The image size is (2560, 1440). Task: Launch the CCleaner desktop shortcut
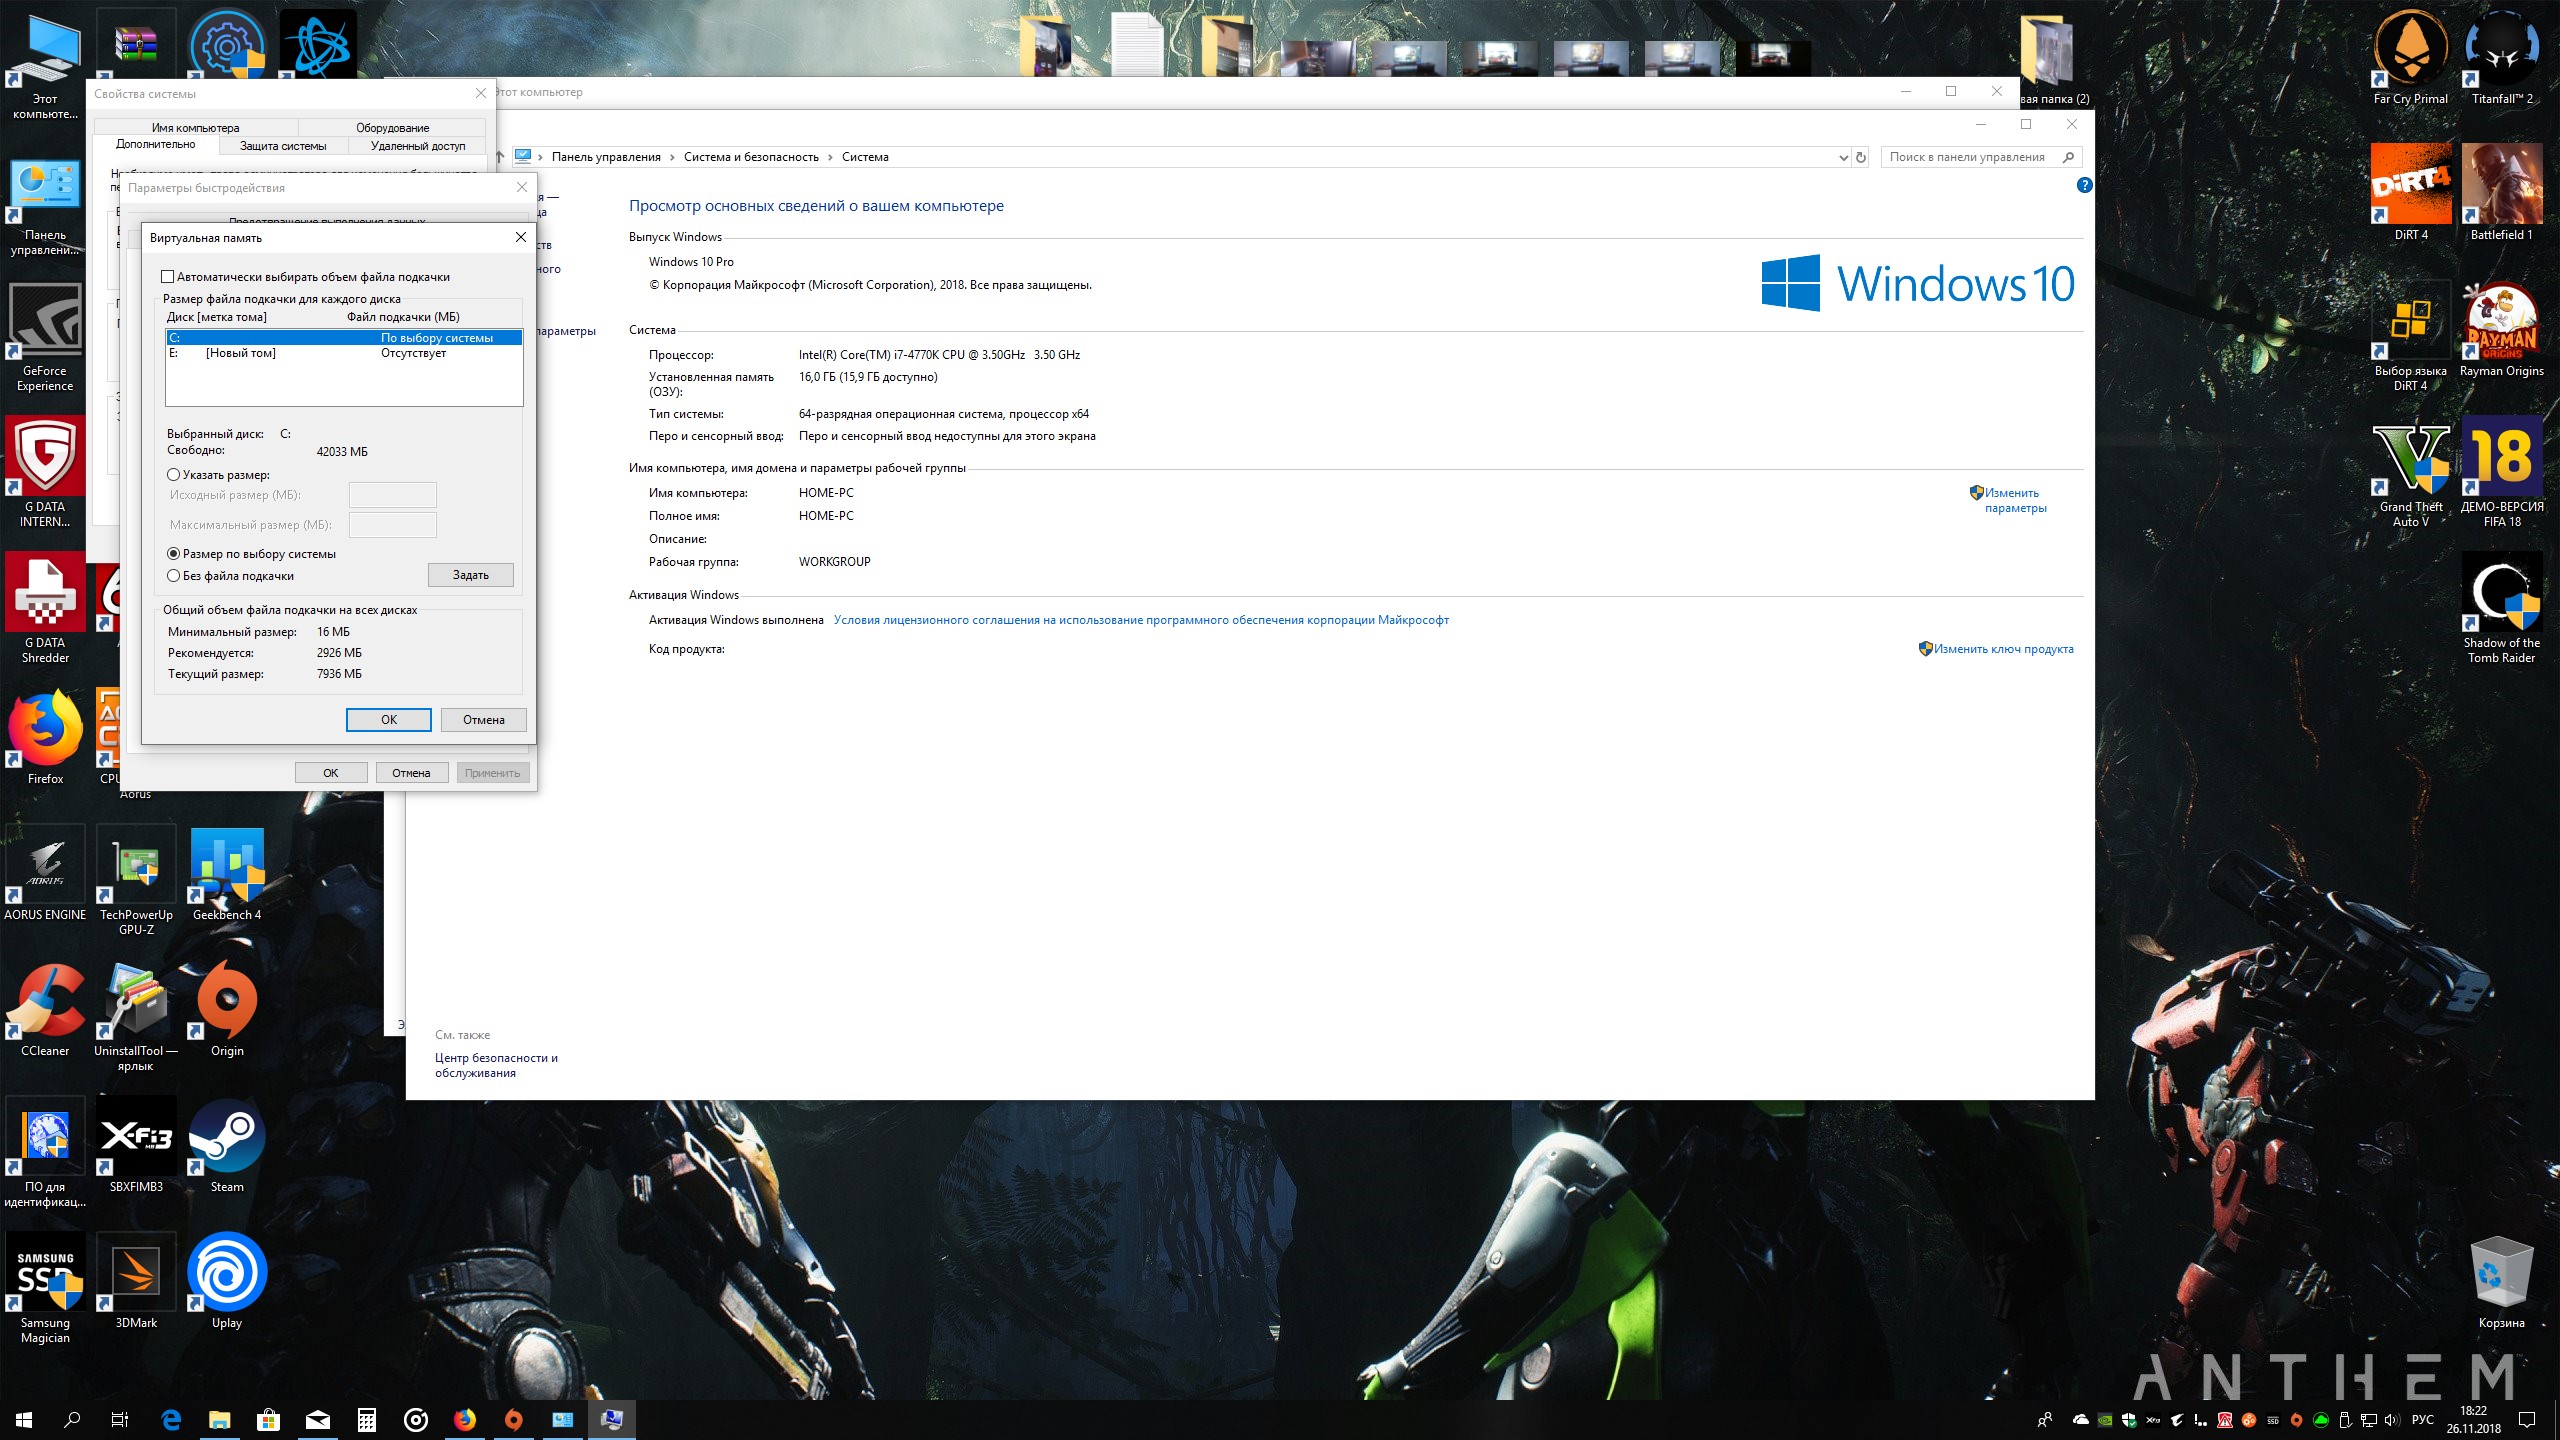(45, 1009)
